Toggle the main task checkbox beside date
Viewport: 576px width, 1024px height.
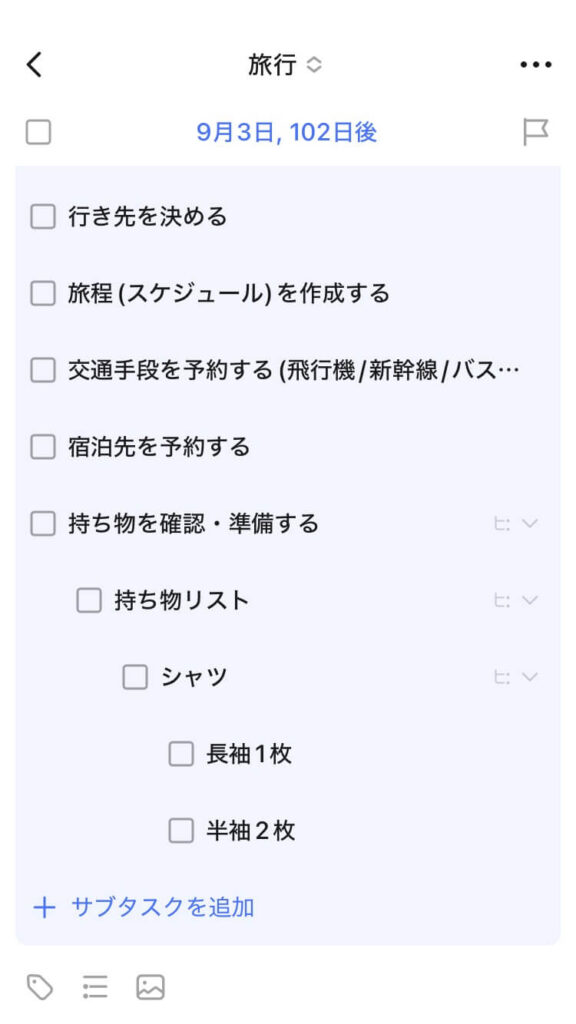tap(39, 133)
